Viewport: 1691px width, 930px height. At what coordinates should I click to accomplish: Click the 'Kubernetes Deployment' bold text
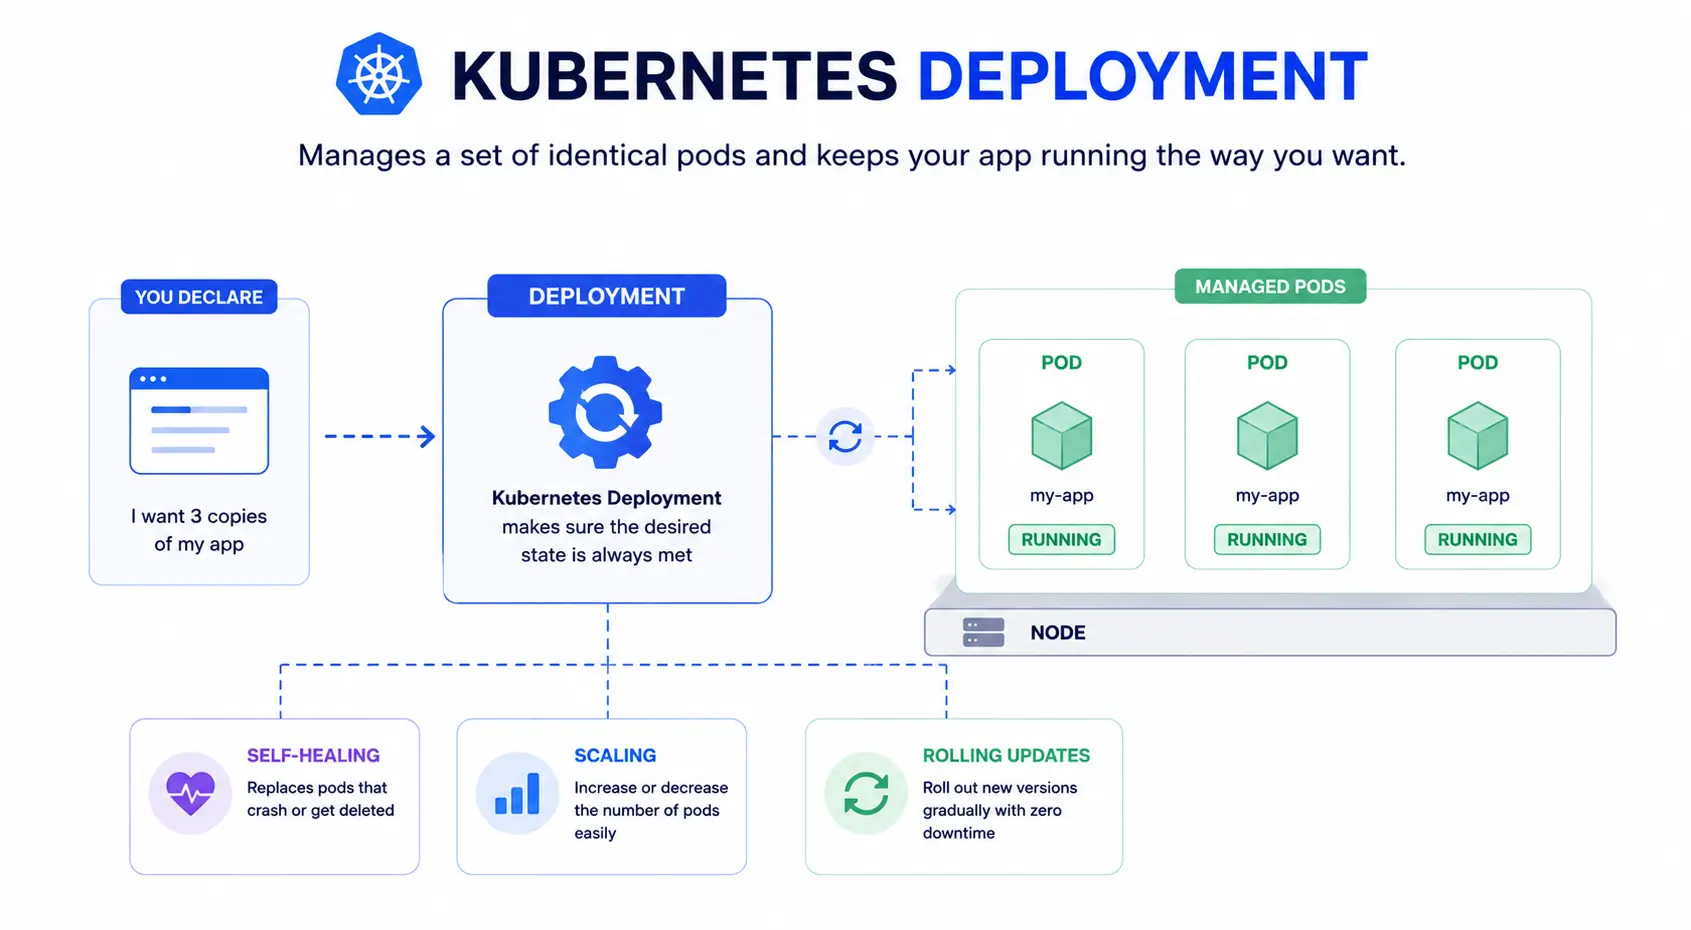point(606,498)
